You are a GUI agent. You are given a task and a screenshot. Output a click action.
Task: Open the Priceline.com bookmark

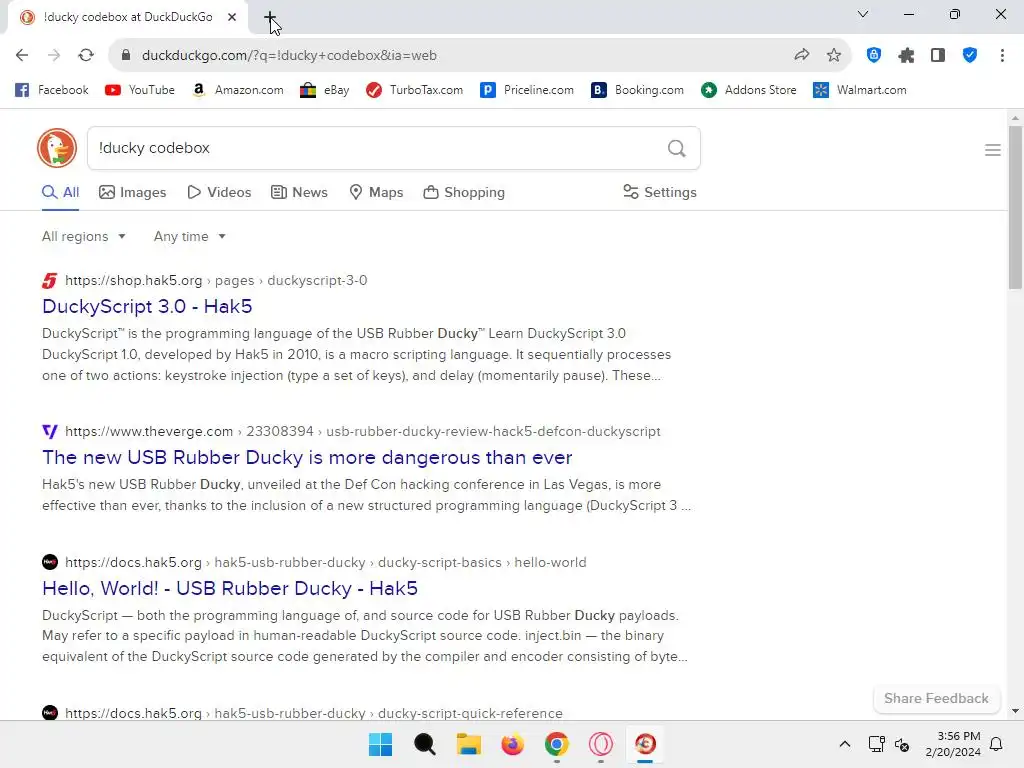[527, 90]
